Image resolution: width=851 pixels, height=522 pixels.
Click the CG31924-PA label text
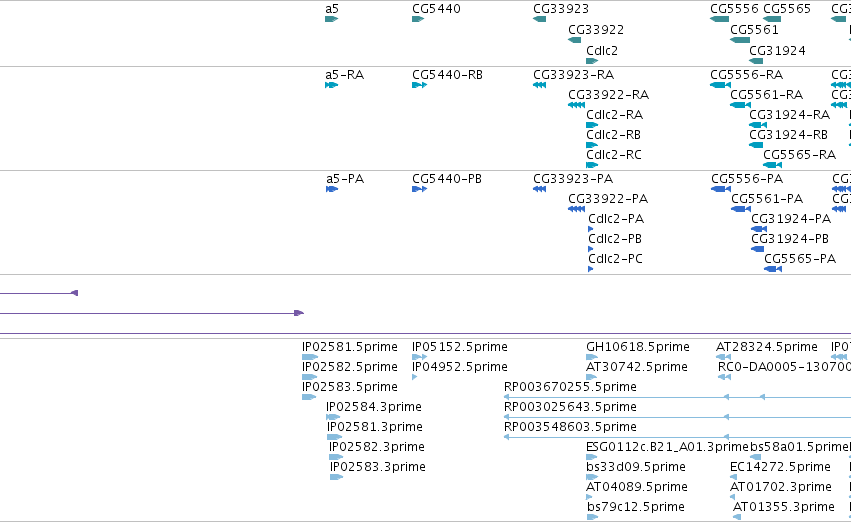click(x=791, y=219)
